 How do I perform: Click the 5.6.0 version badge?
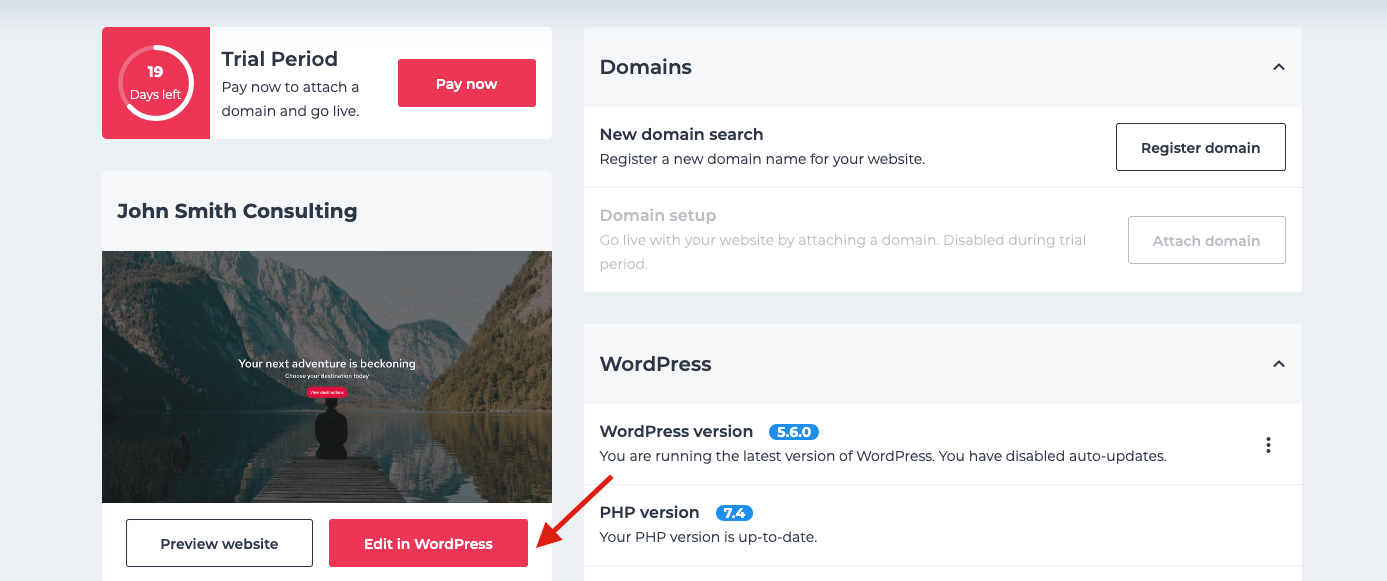click(x=794, y=432)
